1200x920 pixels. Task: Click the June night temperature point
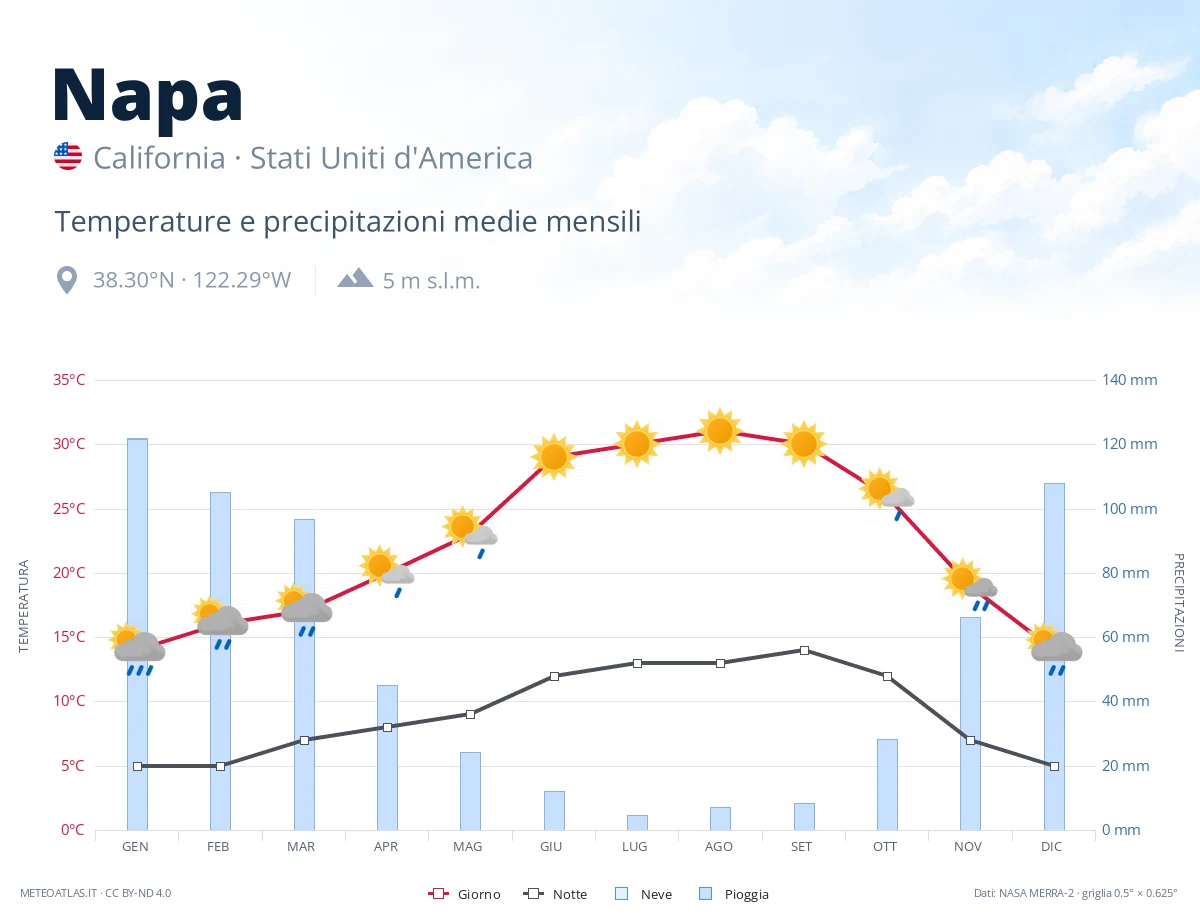coord(554,676)
